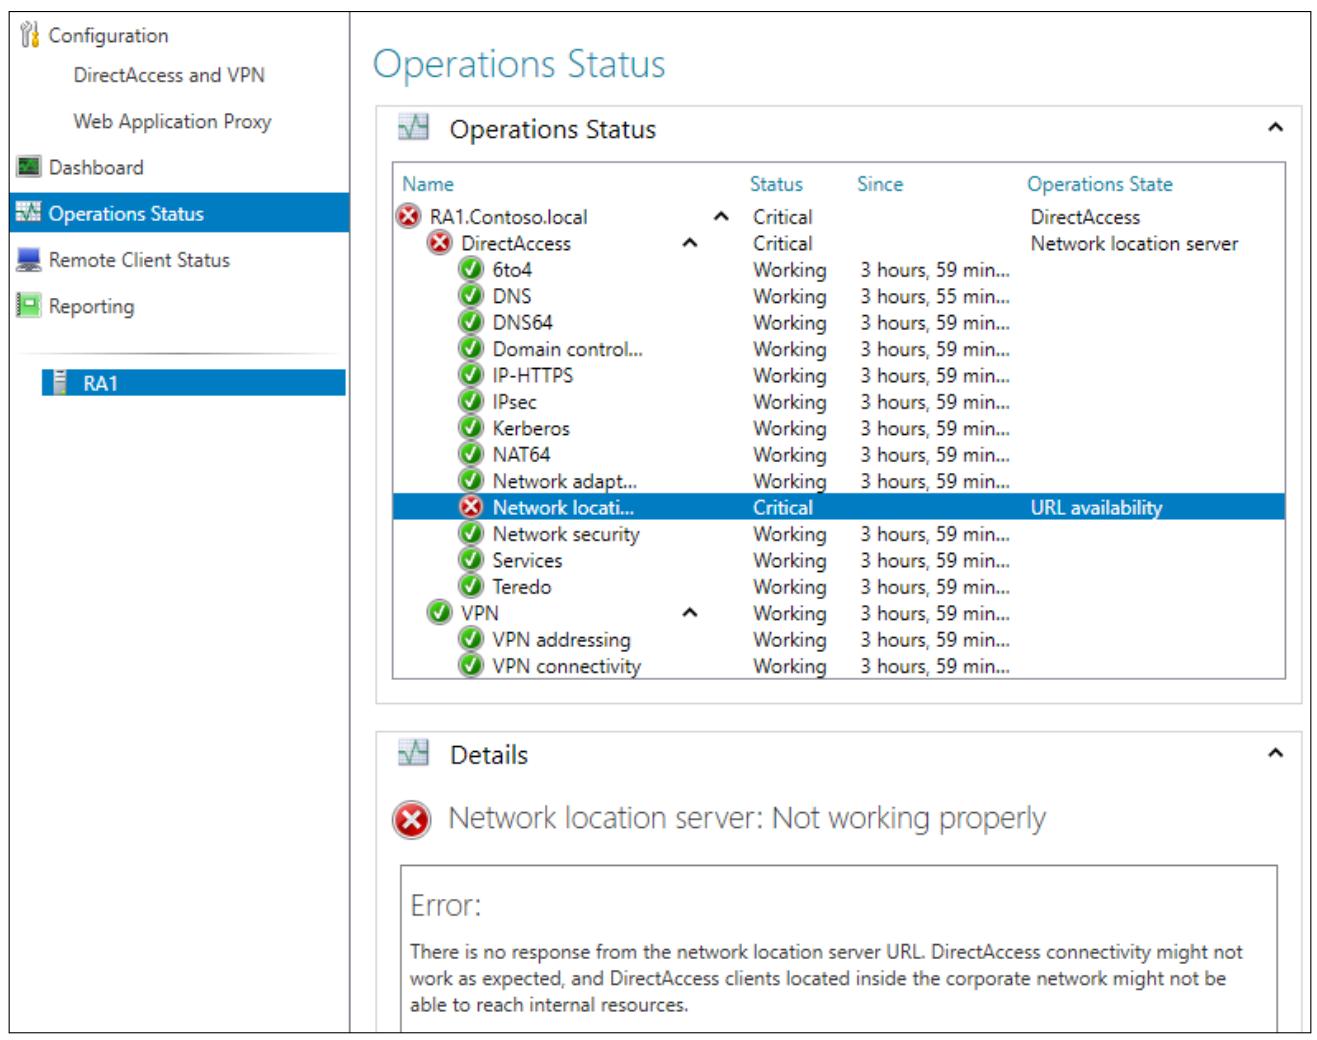Go to the Dashboard page
Image resolution: width=1317 pixels, height=1040 pixels.
coord(96,167)
